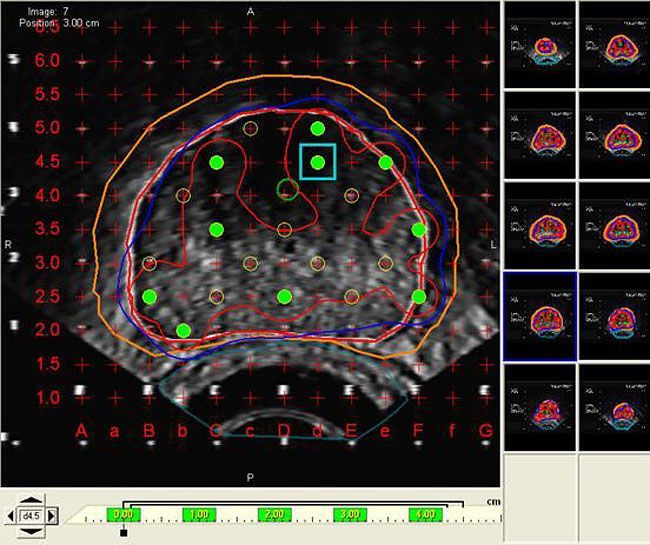Click the black square slider handle under the ruler
650x545 pixels.
point(123,533)
